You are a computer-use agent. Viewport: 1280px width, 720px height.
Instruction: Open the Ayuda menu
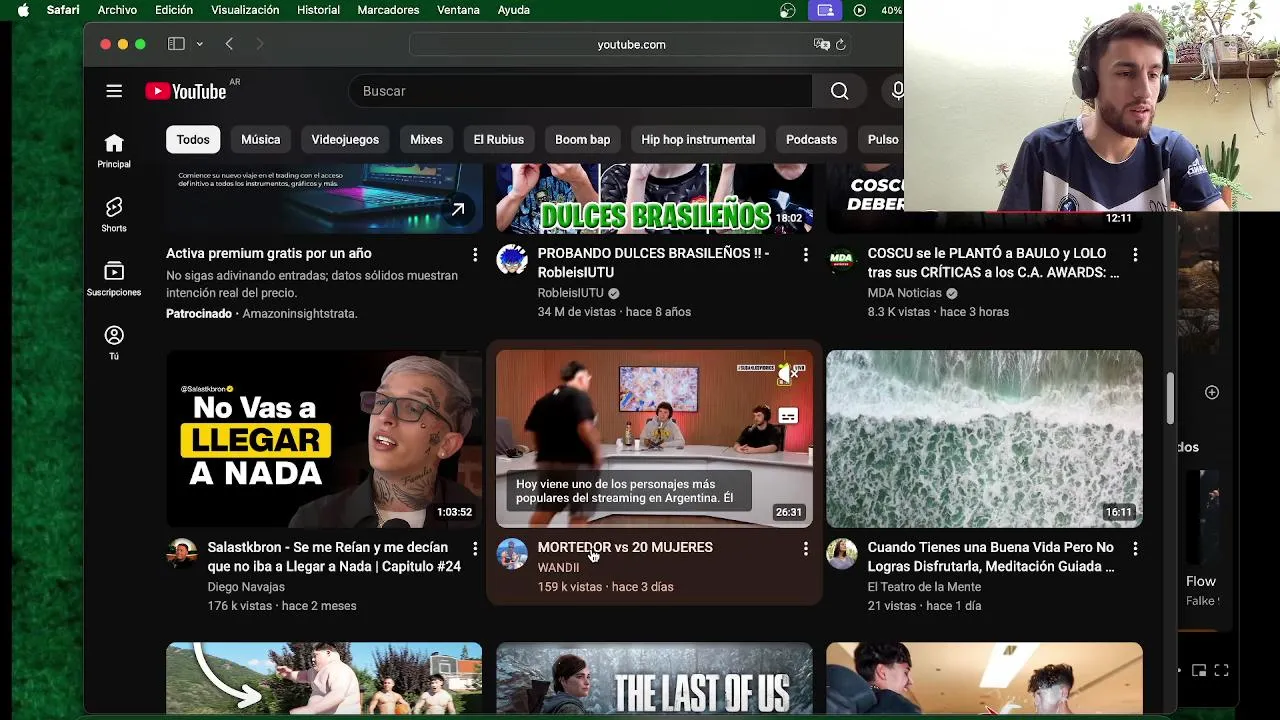514,10
